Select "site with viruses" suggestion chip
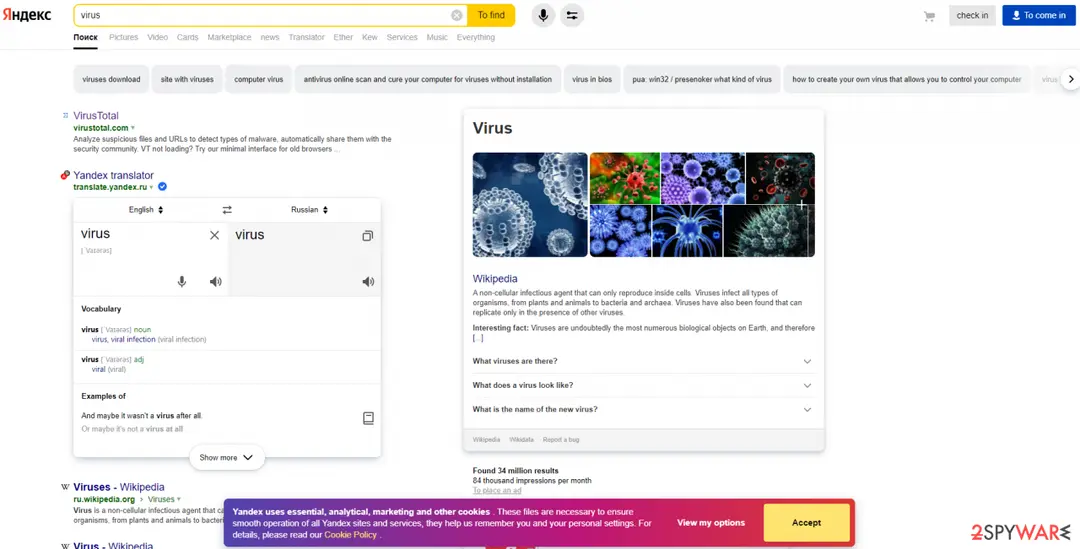This screenshot has width=1080, height=549. [187, 79]
